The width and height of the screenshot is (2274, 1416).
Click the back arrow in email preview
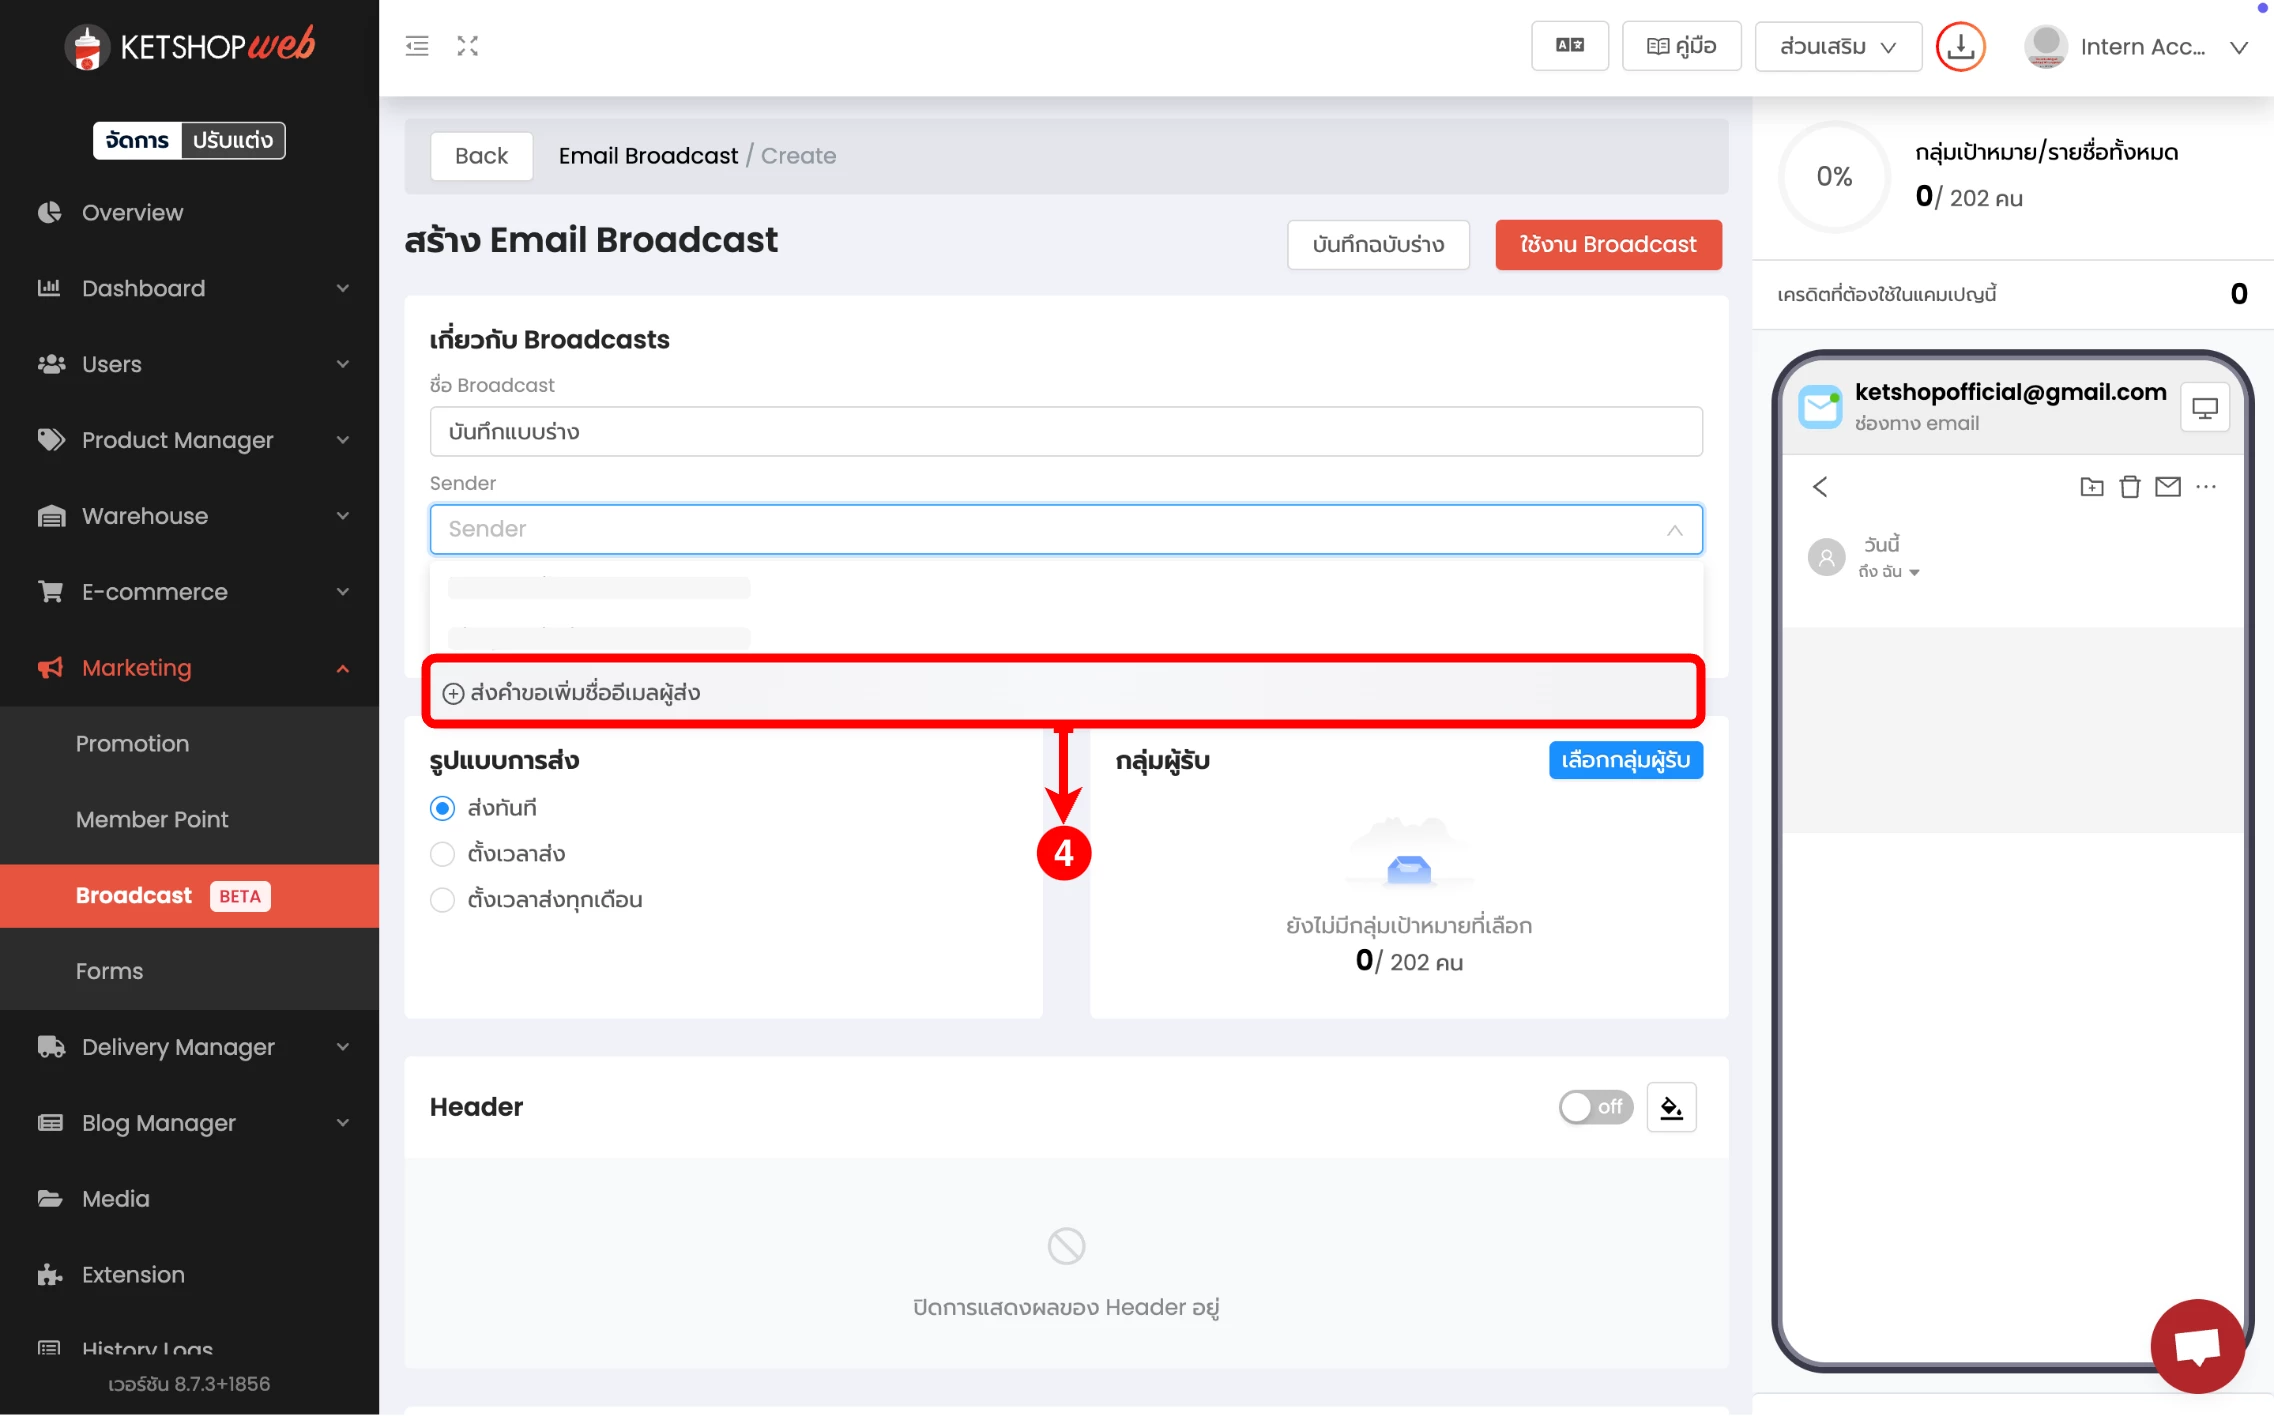point(1820,487)
